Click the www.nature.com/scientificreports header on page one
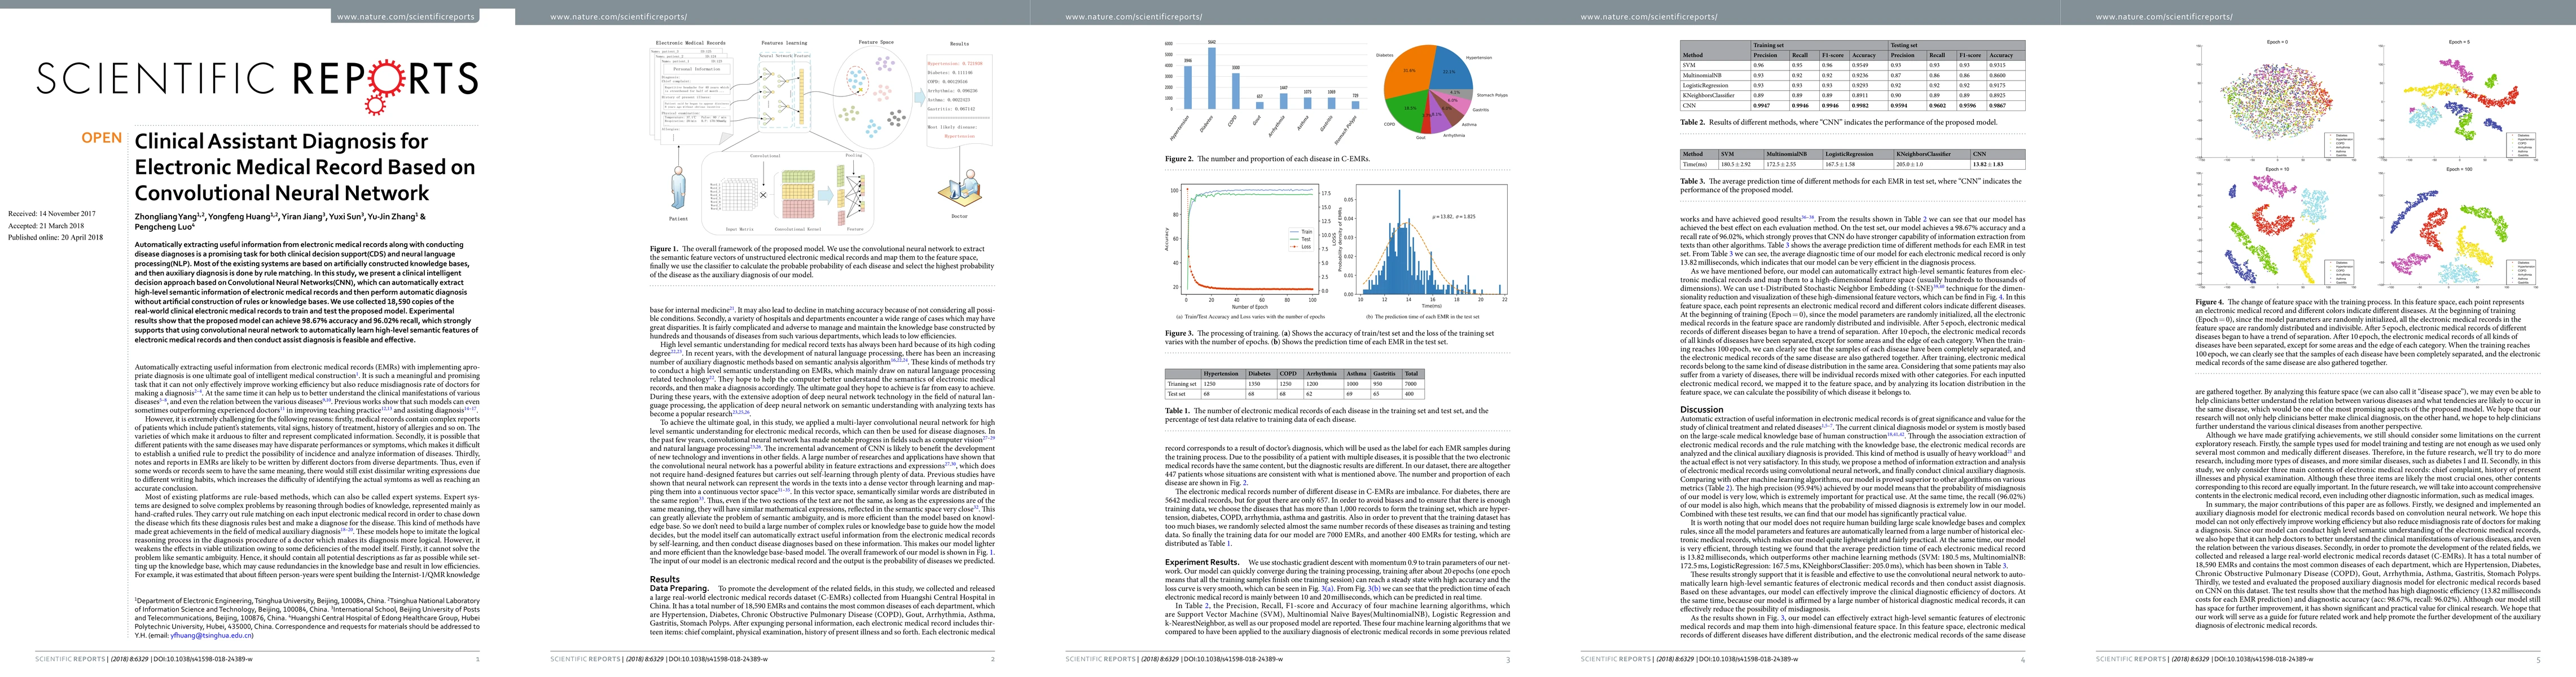 406,17
